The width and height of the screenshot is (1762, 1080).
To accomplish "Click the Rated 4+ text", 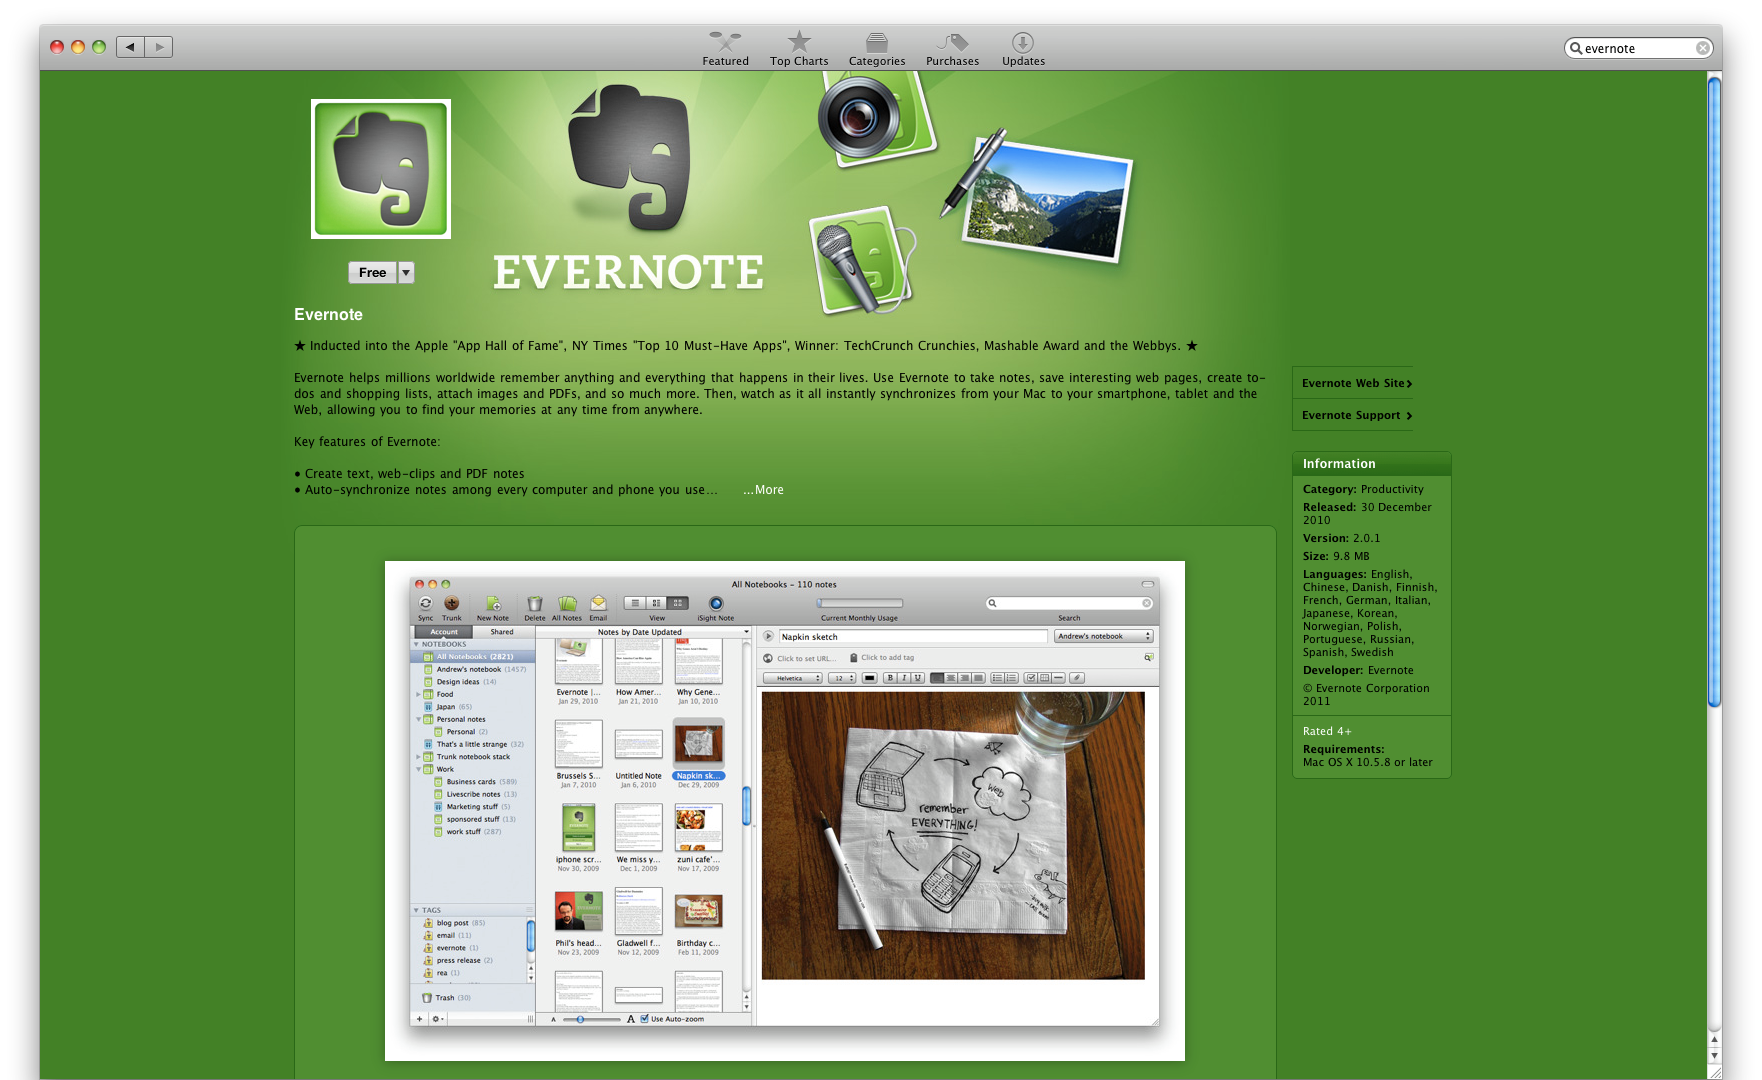I will (1327, 731).
